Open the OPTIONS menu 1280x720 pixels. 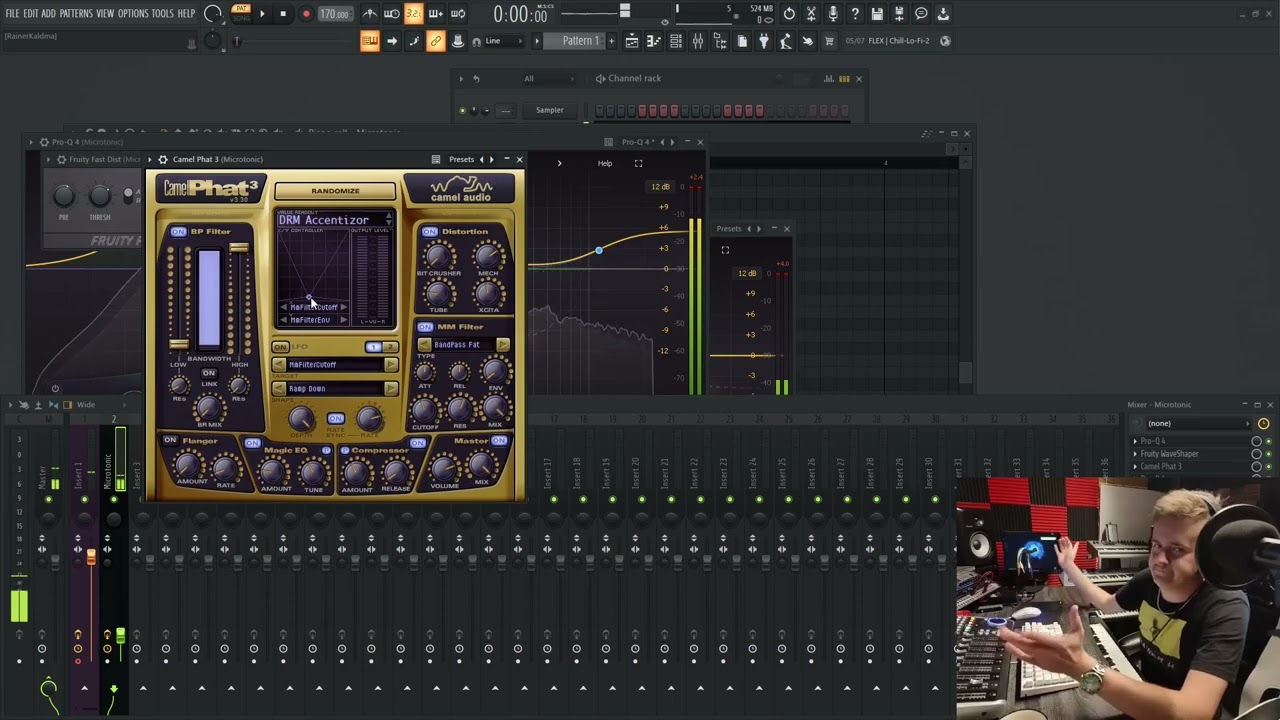[133, 14]
